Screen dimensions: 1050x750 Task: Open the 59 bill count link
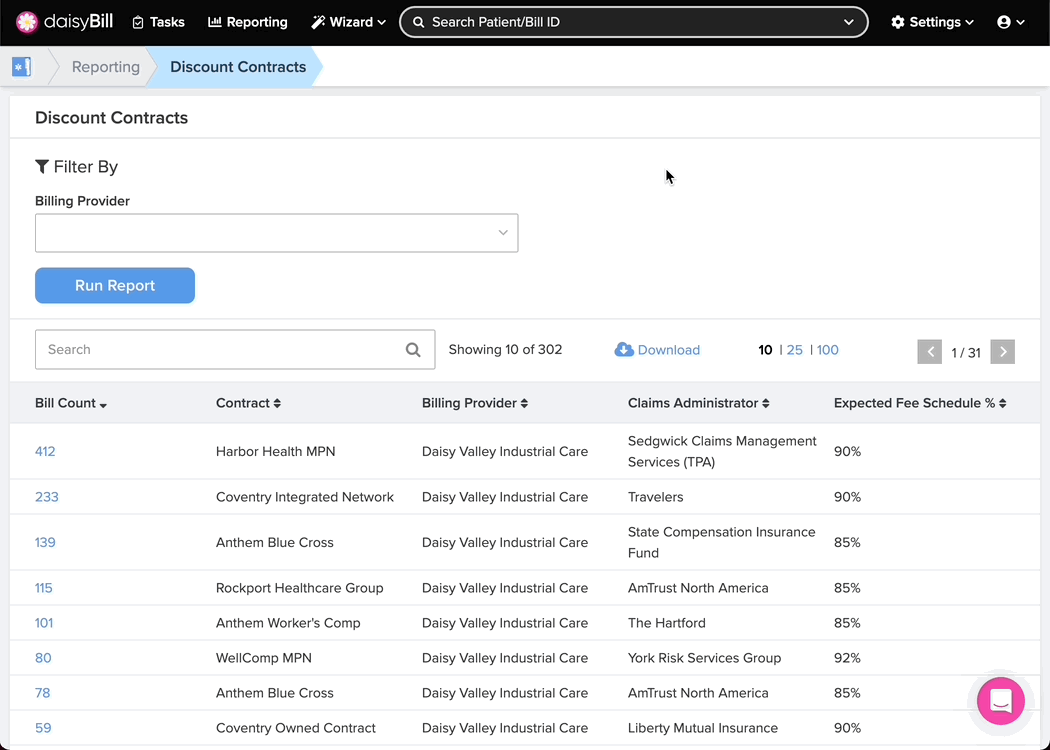pos(43,728)
